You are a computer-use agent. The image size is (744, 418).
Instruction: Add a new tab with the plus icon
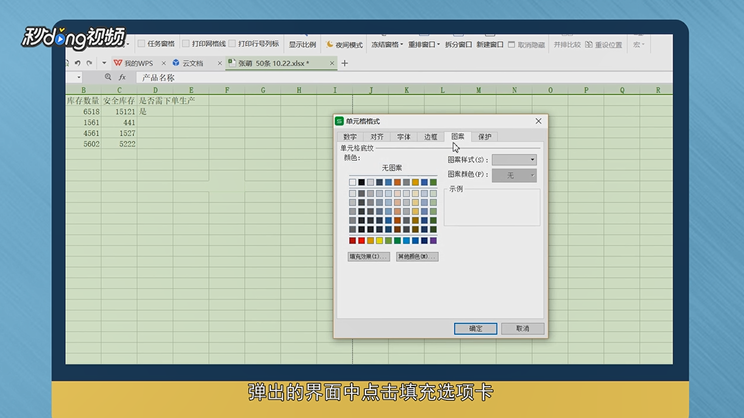click(344, 63)
